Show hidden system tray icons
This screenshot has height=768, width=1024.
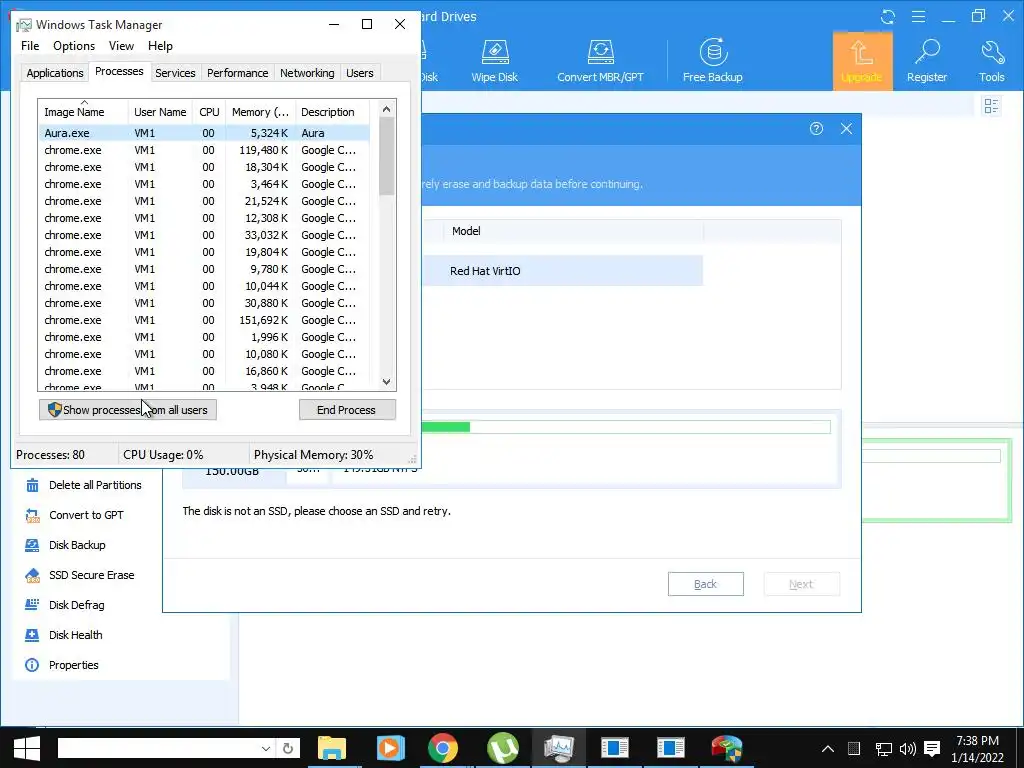(x=827, y=749)
